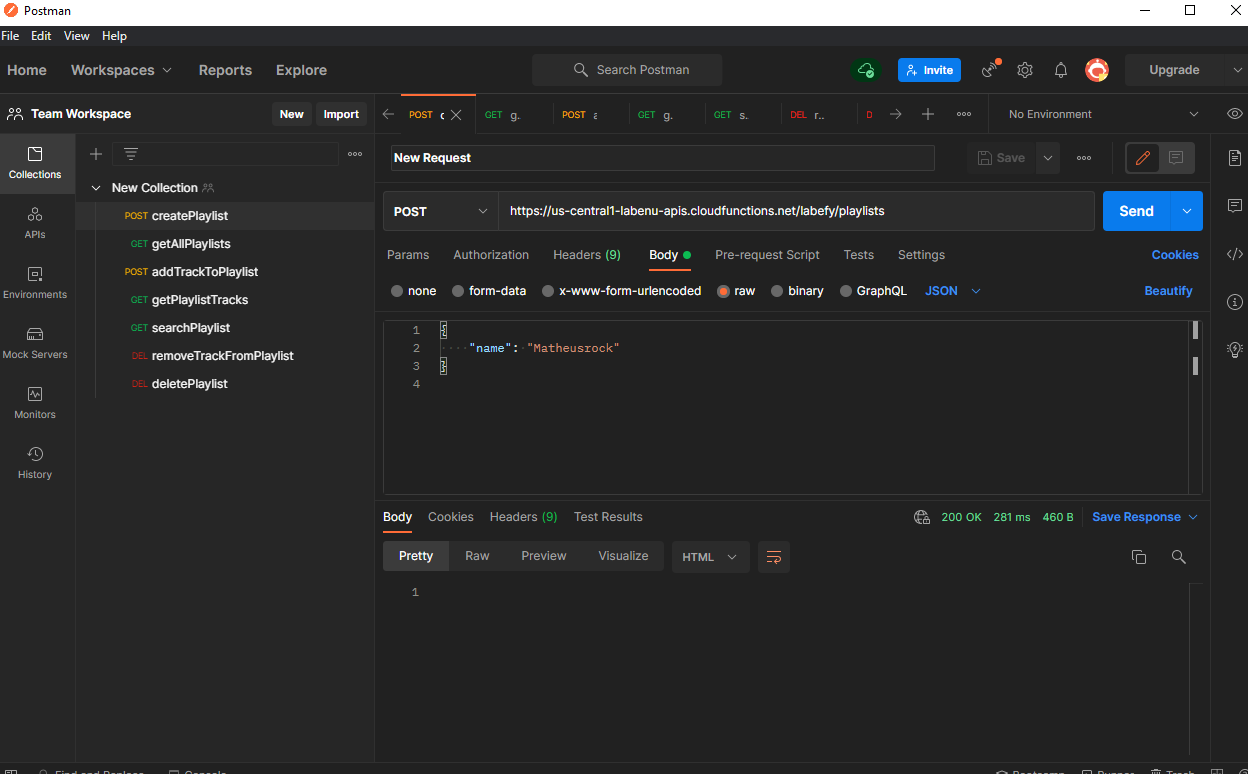Image resolution: width=1248 pixels, height=774 pixels.
Task: Switch to the Test Results response tab
Action: click(608, 517)
